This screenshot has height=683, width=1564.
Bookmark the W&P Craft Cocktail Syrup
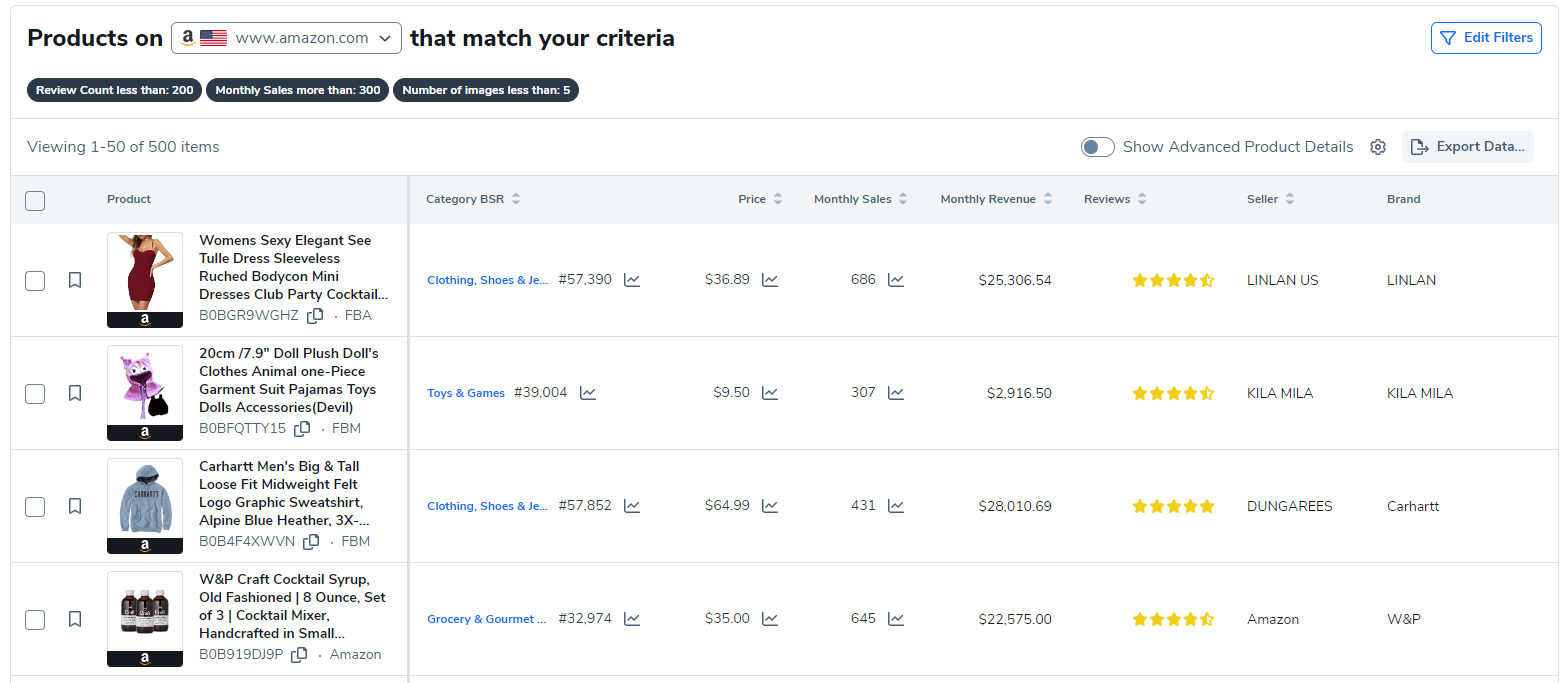pyautogui.click(x=75, y=619)
